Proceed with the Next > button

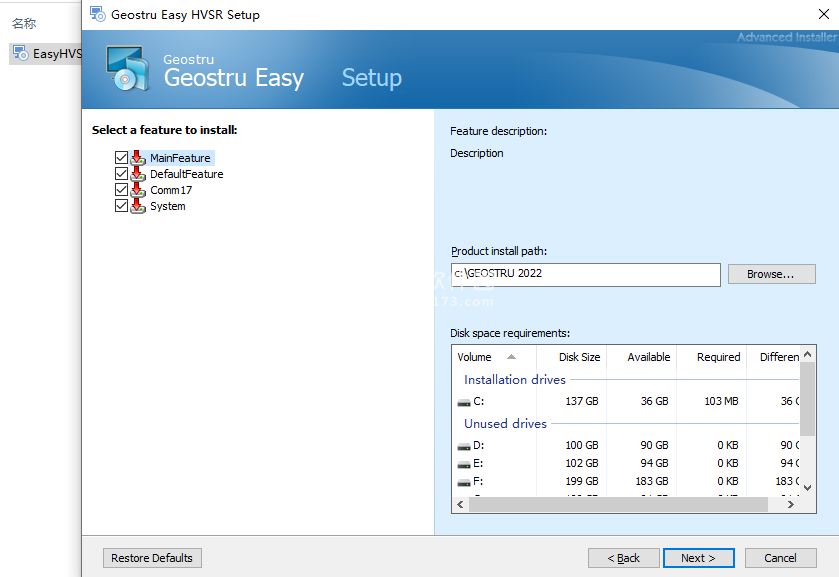click(x=698, y=558)
